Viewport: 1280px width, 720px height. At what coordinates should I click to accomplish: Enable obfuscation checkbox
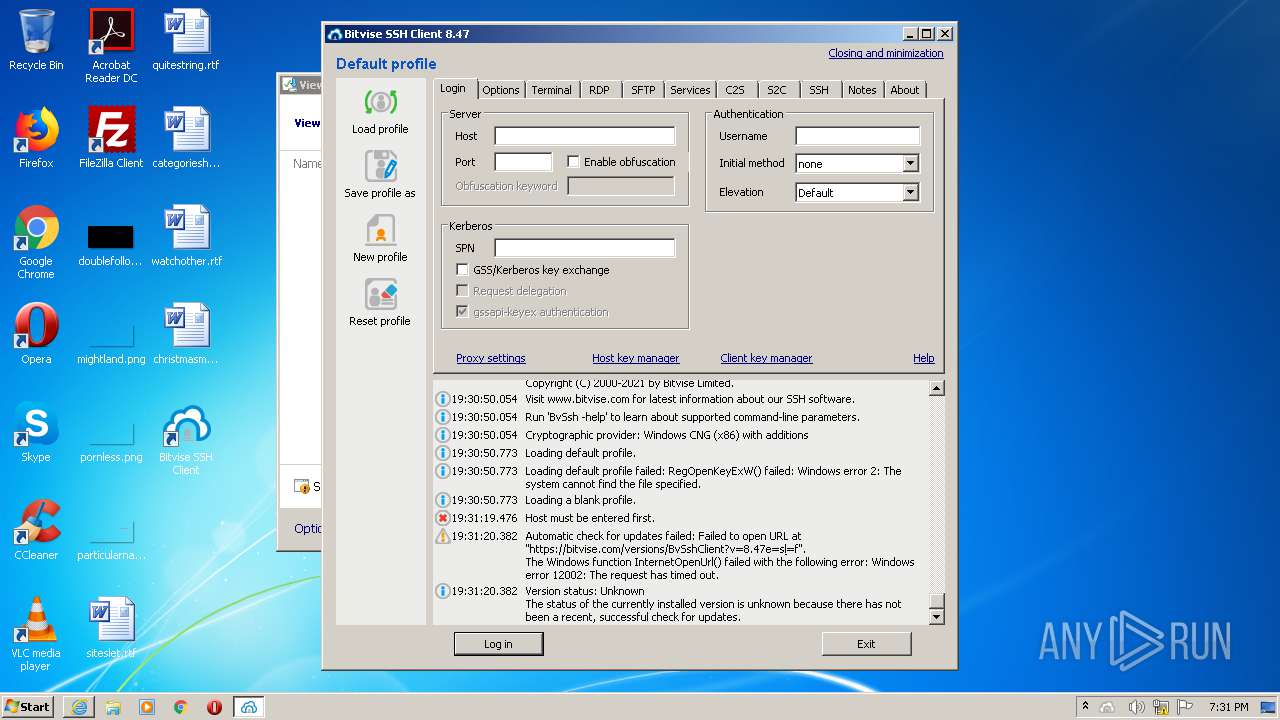[x=573, y=161]
